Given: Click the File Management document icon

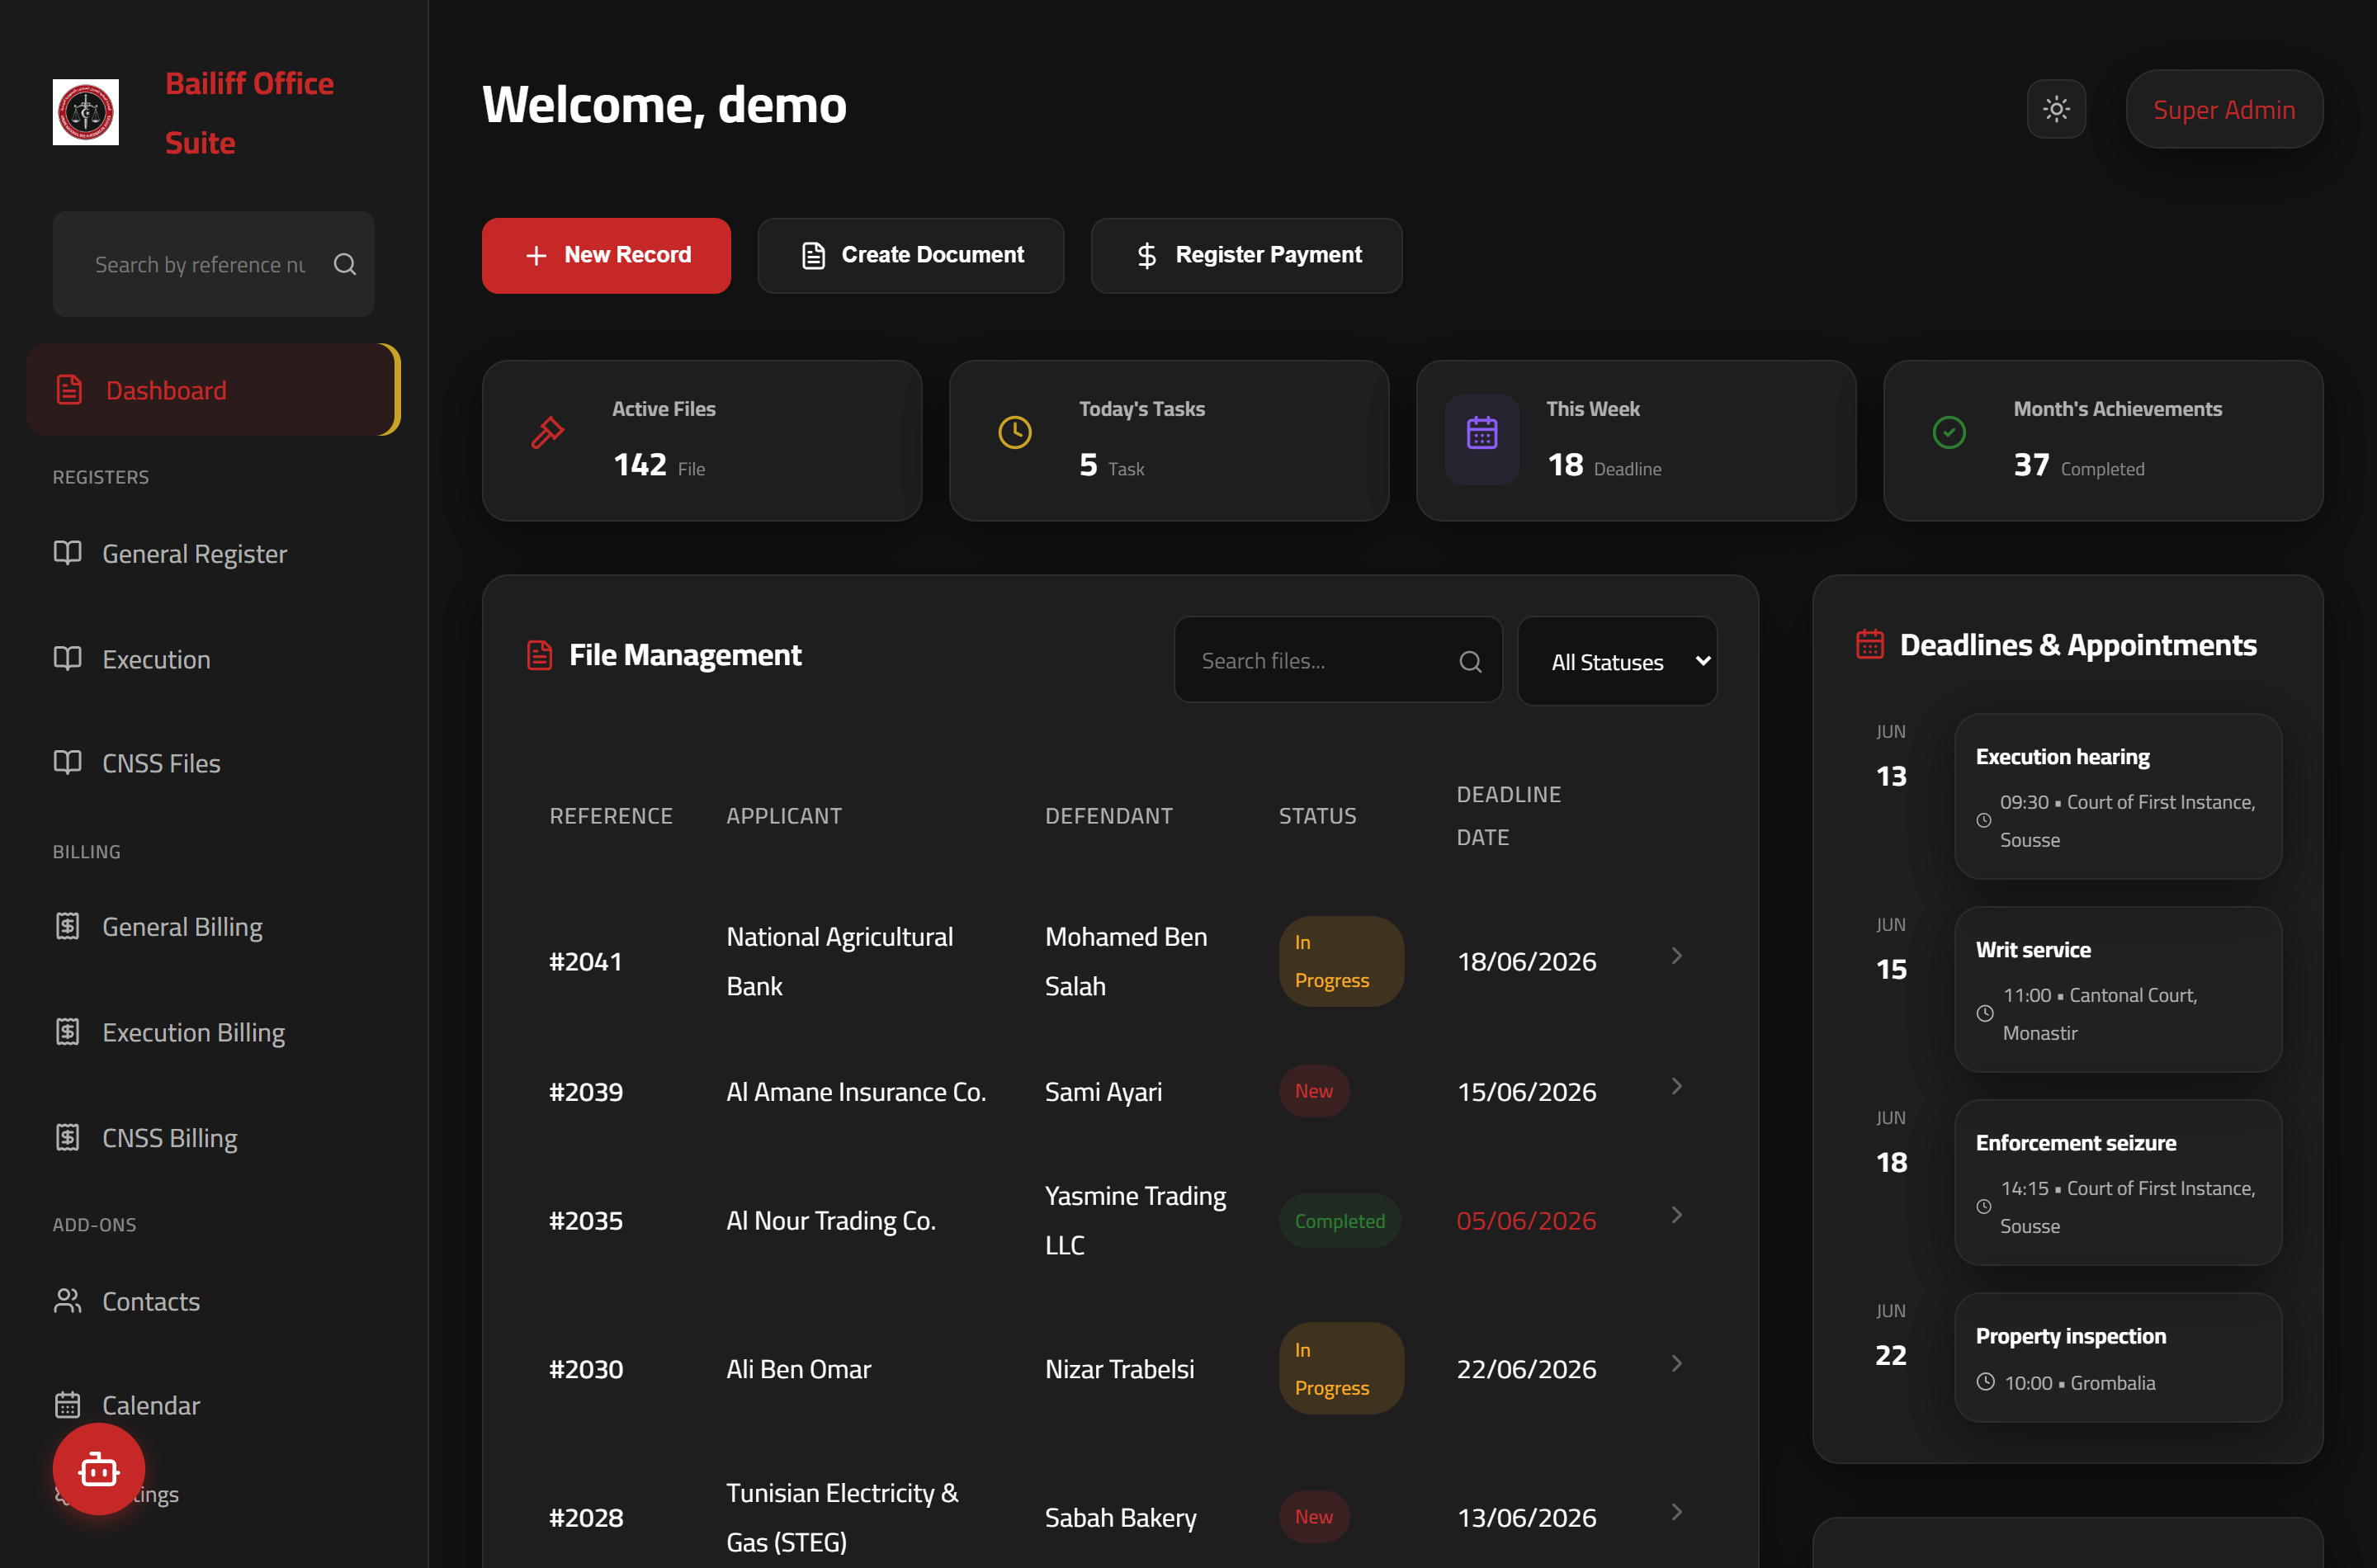Looking at the screenshot, I should tap(539, 655).
